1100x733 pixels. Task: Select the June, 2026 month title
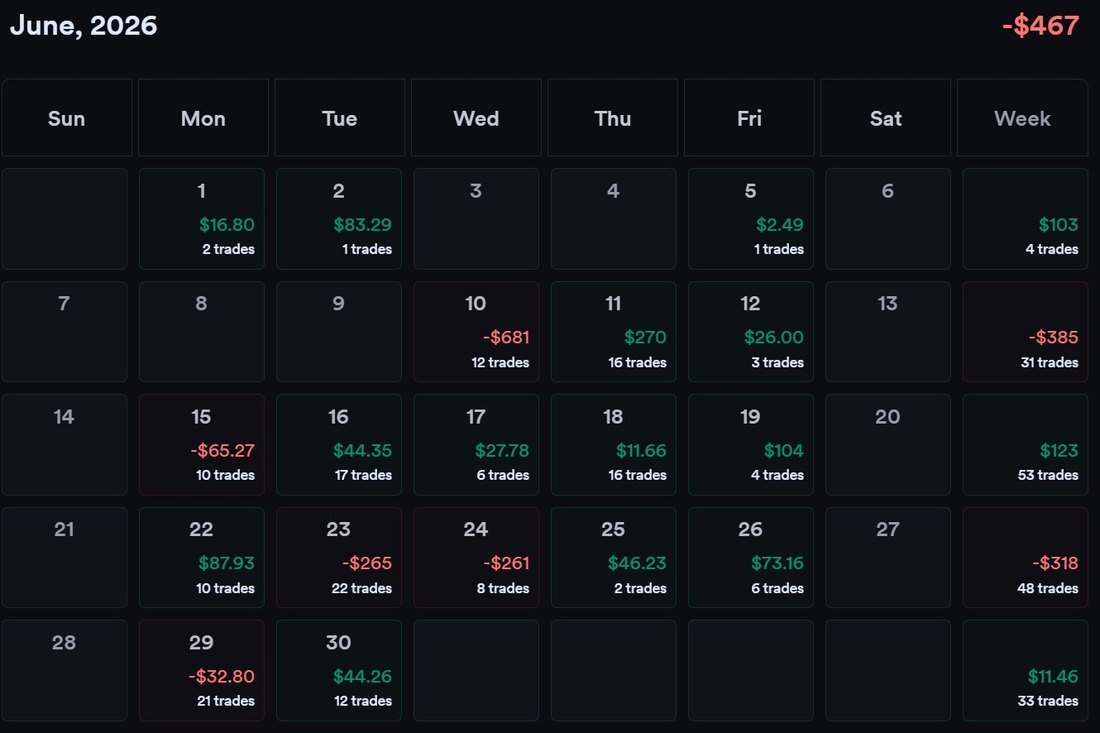click(x=83, y=26)
